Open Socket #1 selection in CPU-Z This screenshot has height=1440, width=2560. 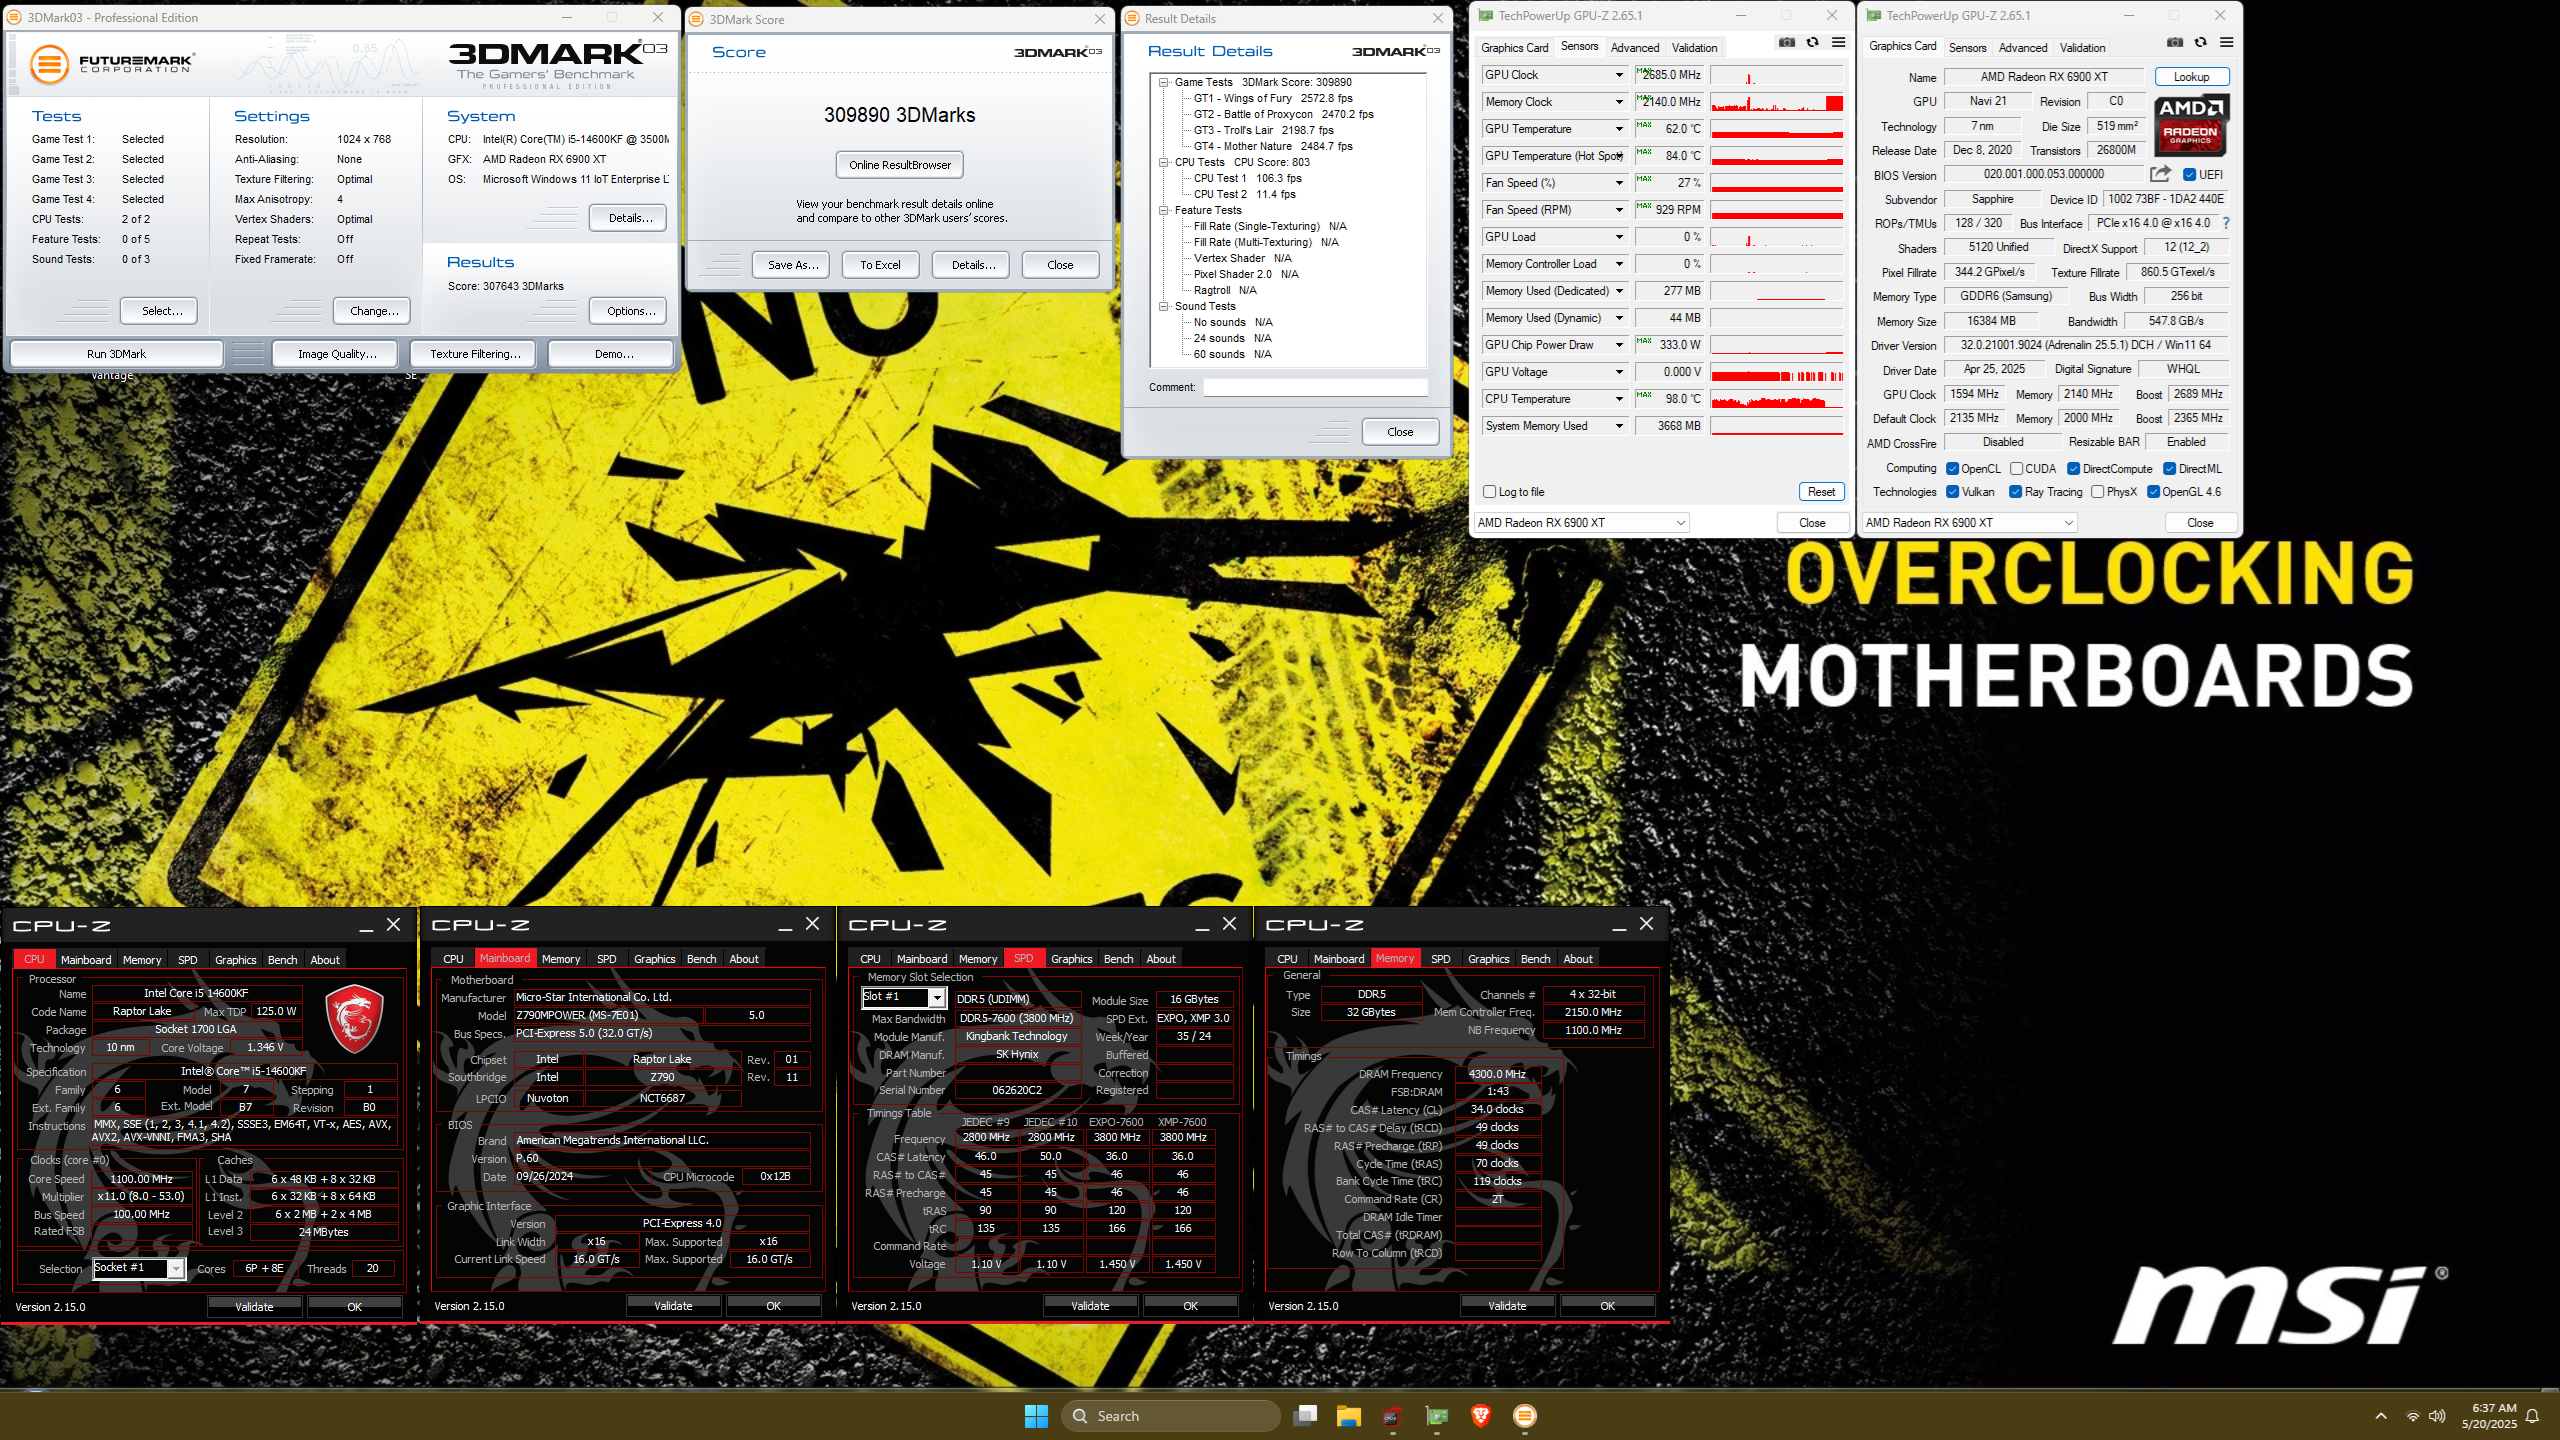click(139, 1268)
